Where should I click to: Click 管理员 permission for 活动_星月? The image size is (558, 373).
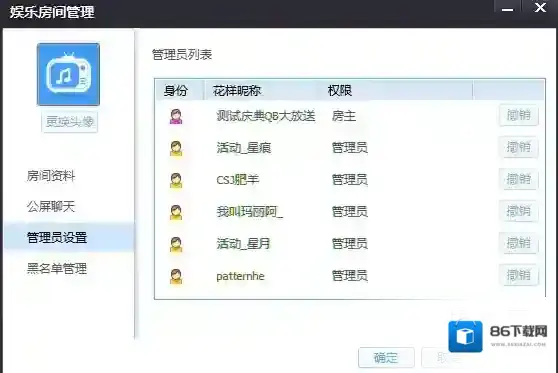[x=350, y=244]
